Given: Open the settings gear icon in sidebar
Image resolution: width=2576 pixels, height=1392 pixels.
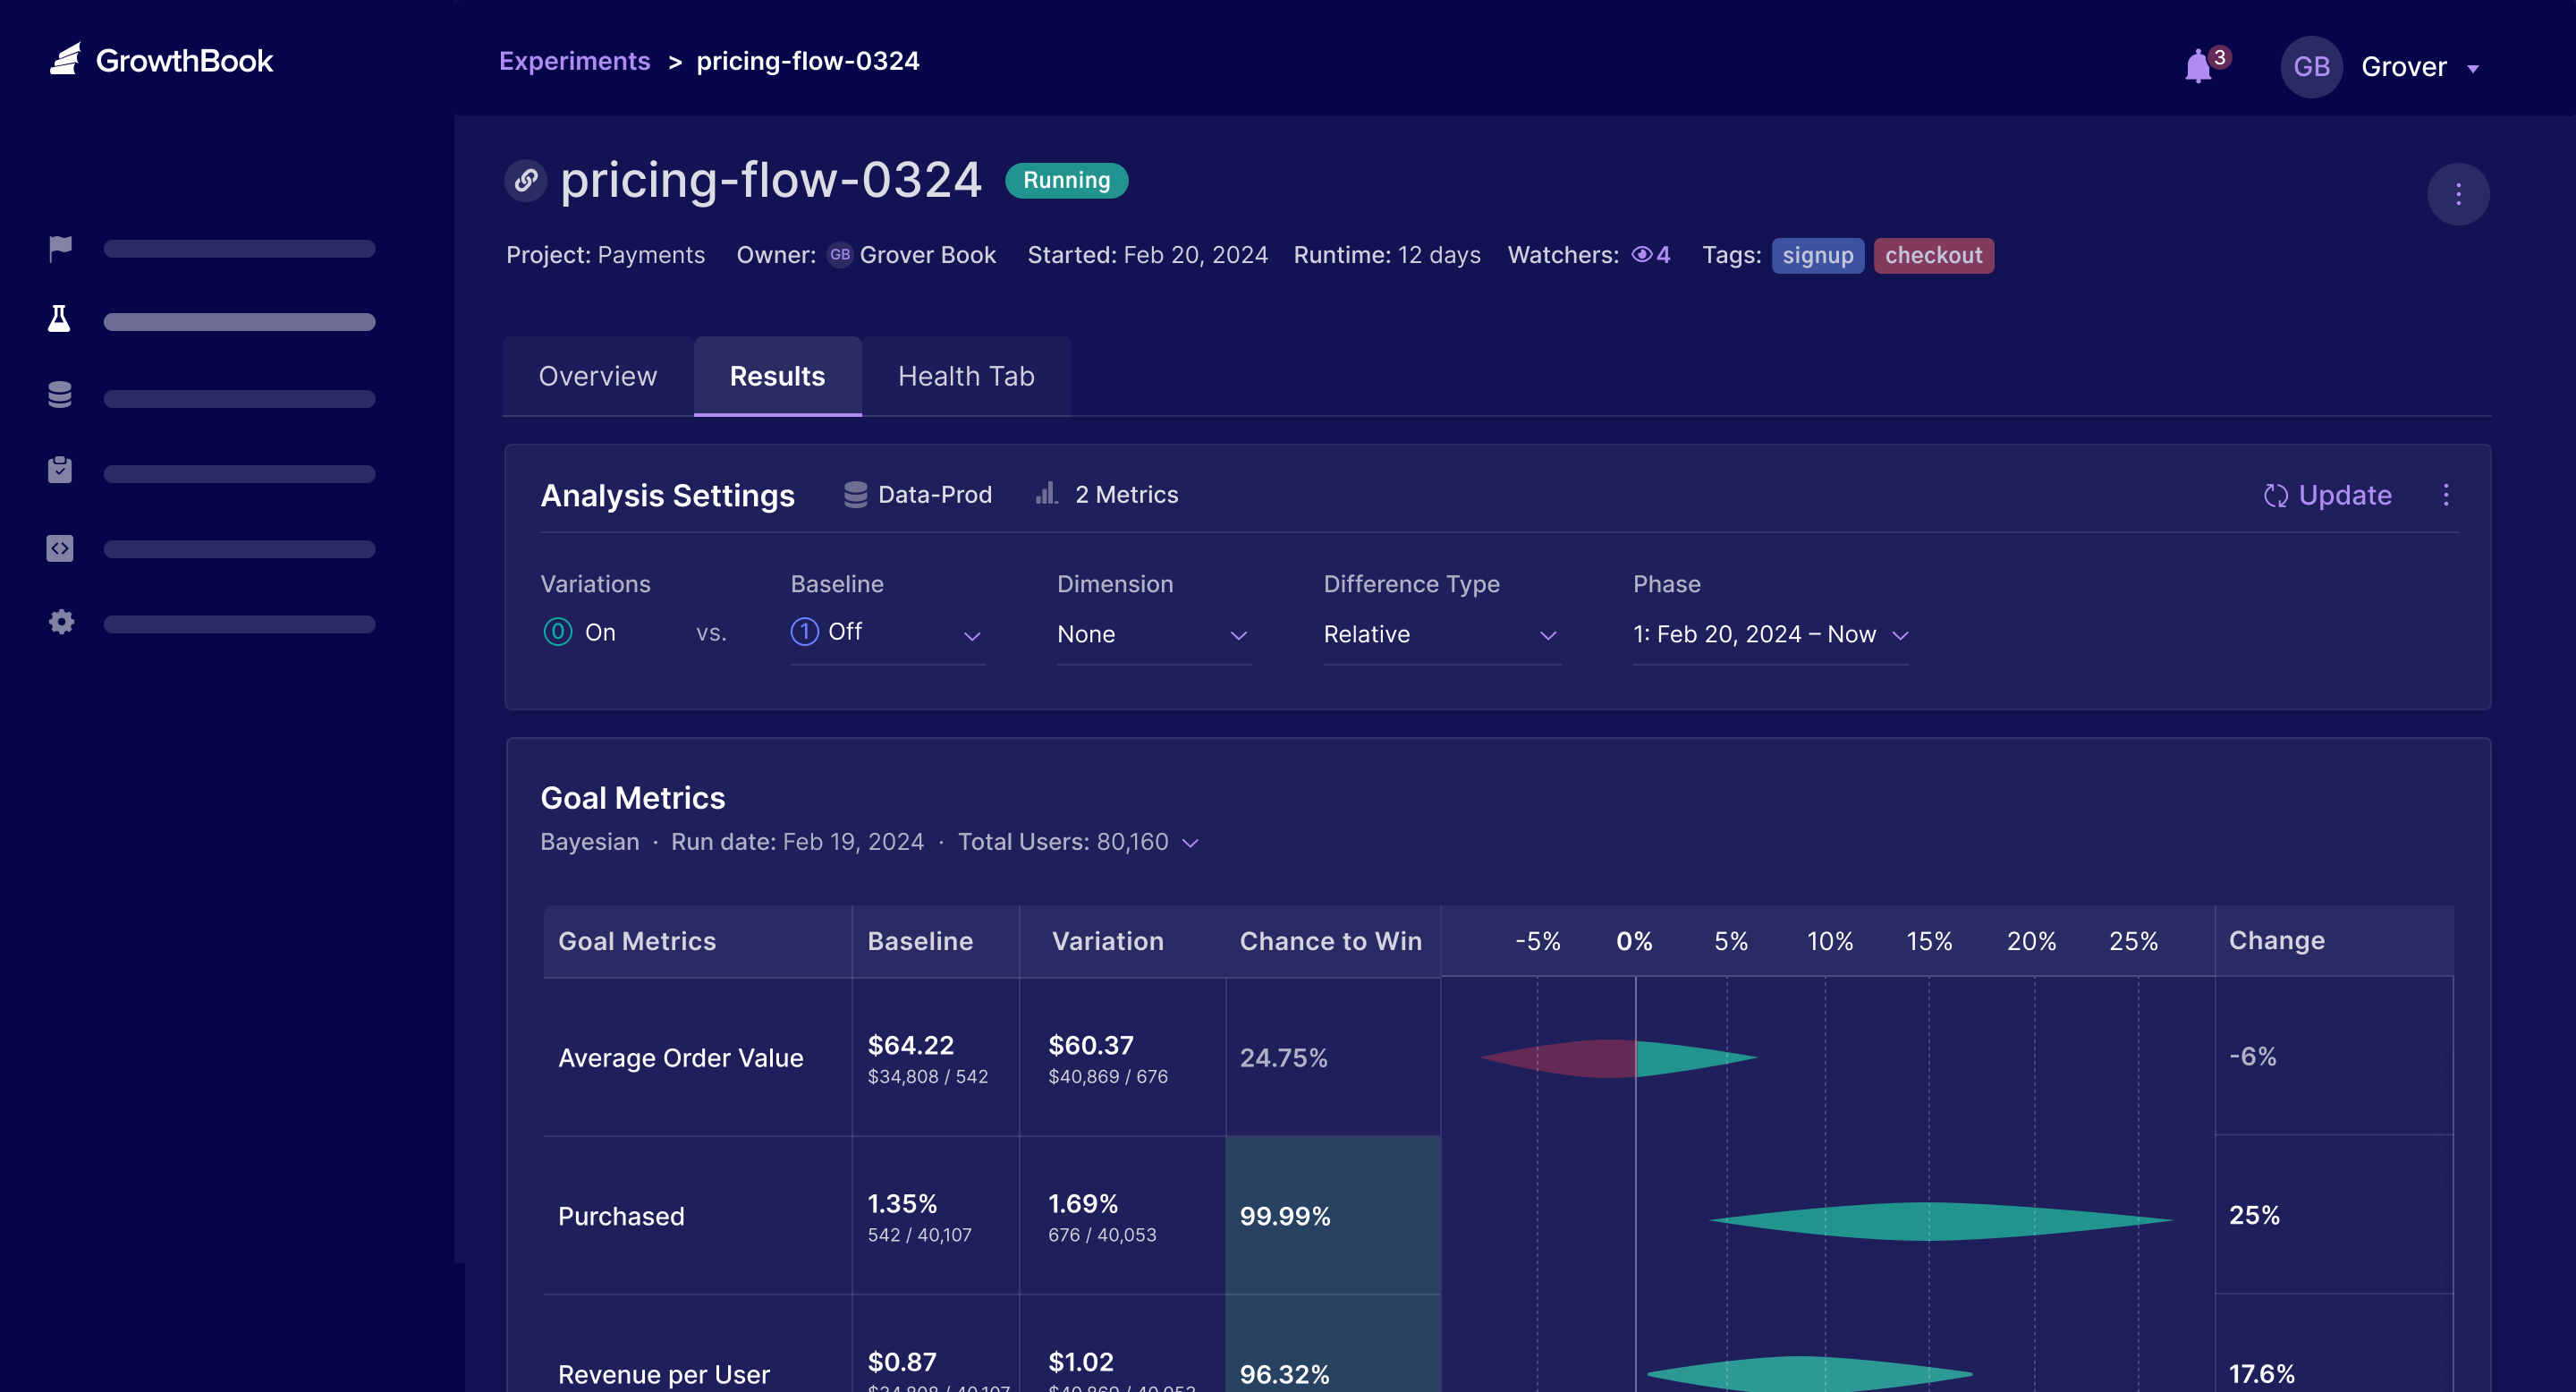Looking at the screenshot, I should 59,621.
